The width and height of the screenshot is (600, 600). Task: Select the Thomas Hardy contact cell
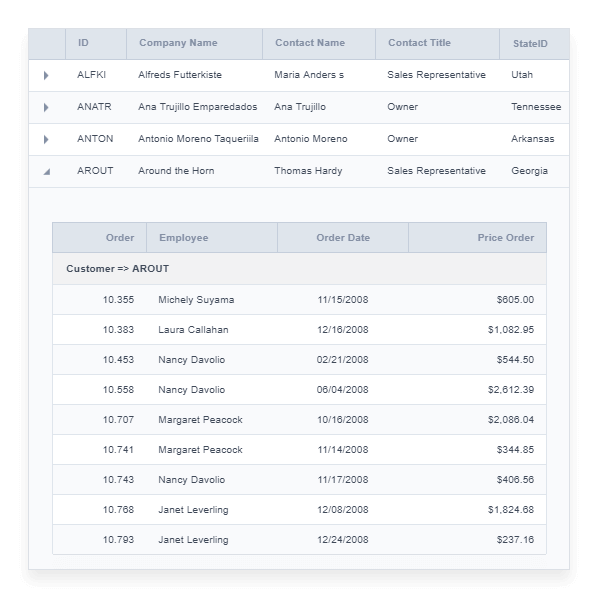click(319, 171)
